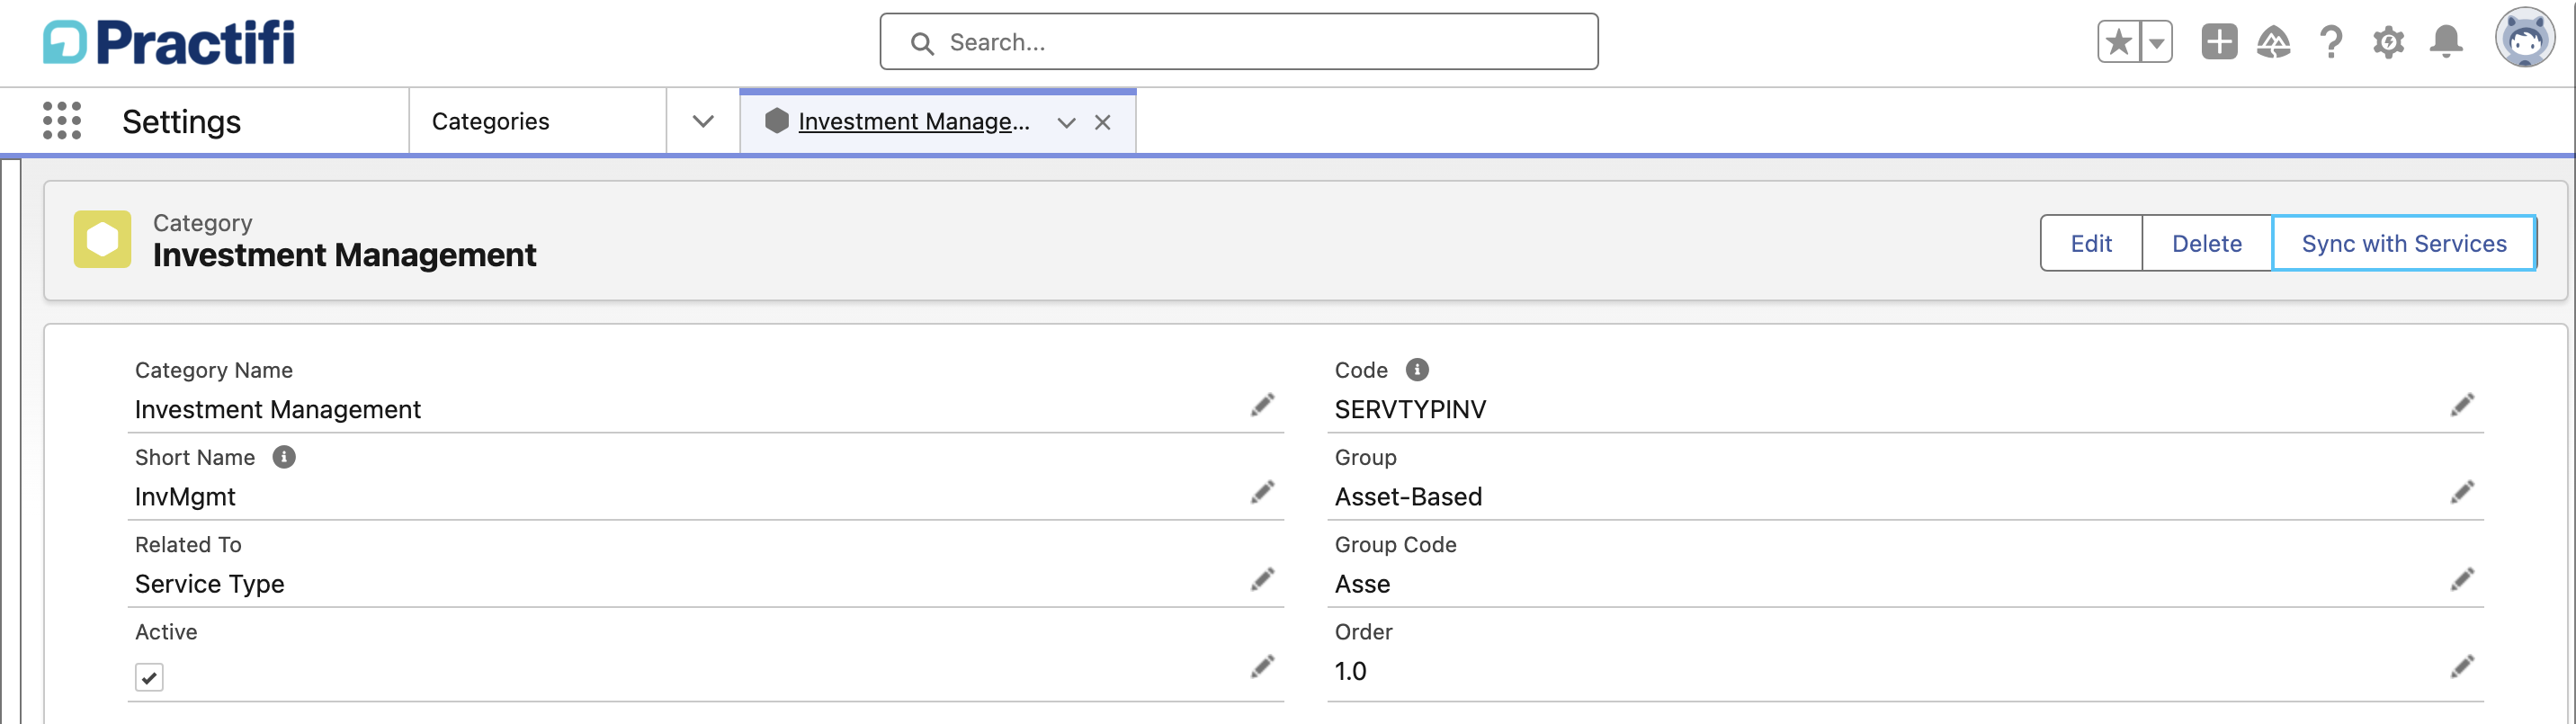
Task: Expand the Categories nav dropdown chevron
Action: pyautogui.click(x=703, y=121)
